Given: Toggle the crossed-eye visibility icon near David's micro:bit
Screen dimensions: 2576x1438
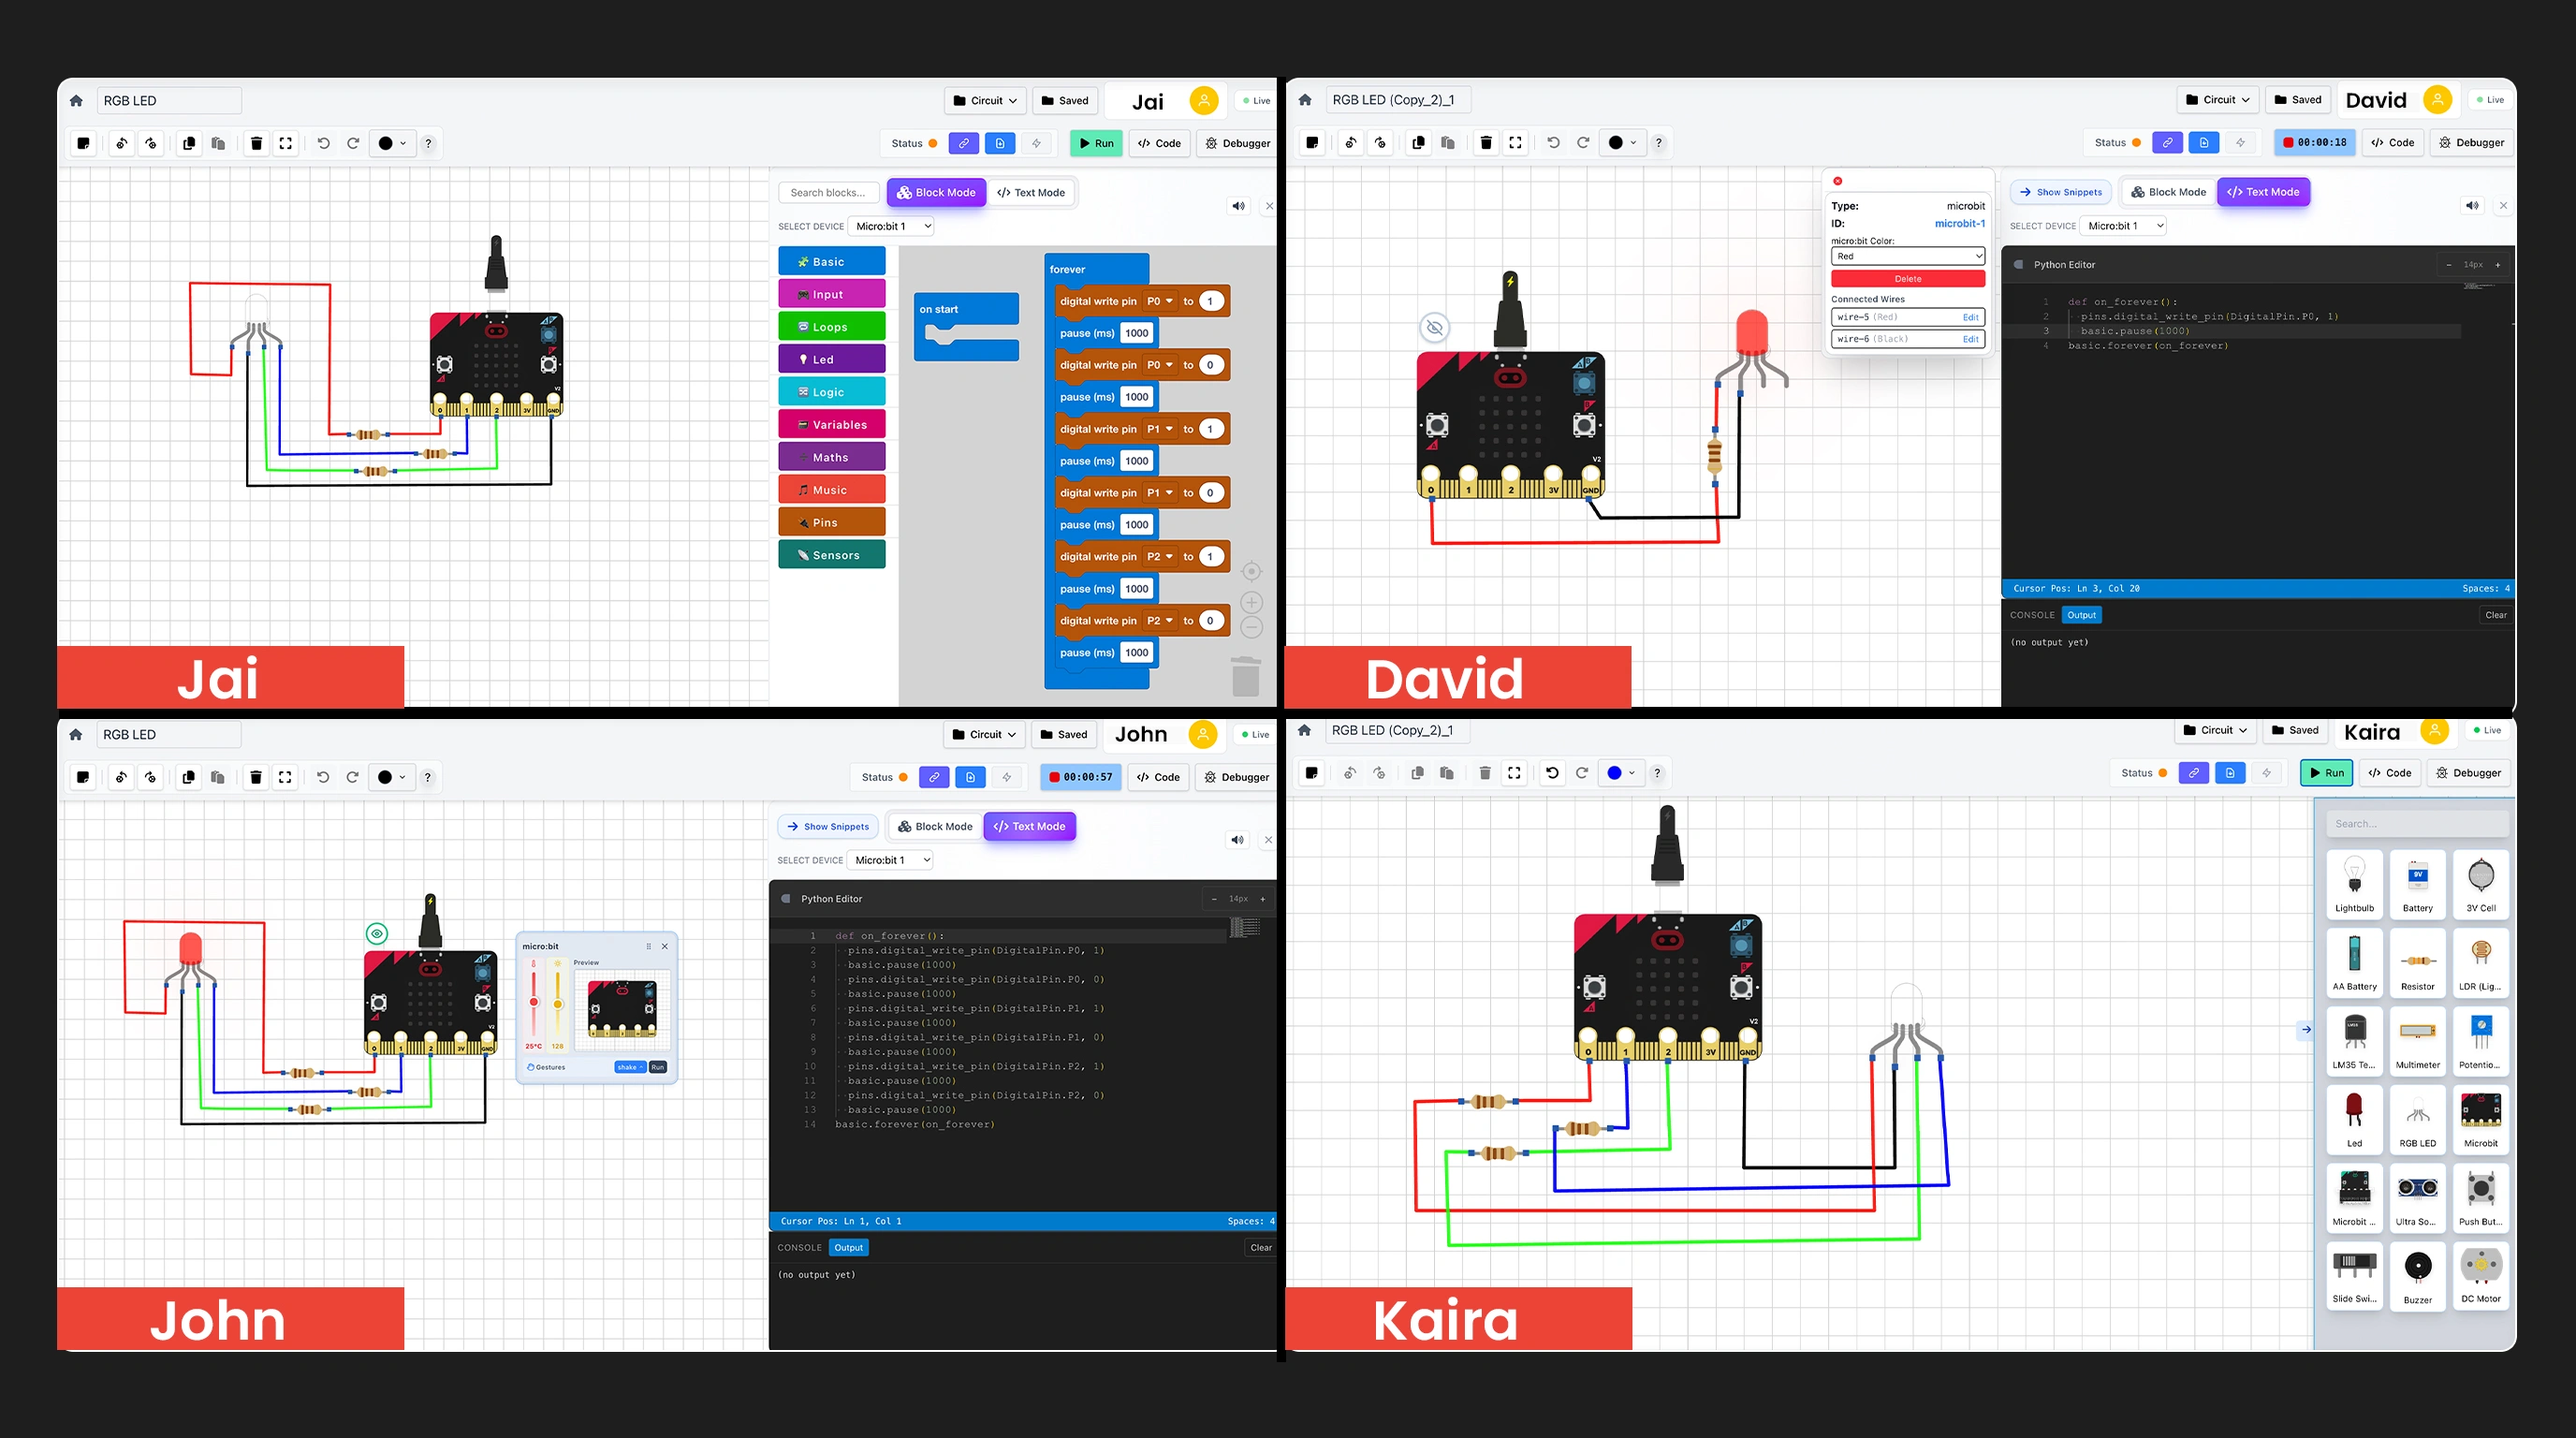Looking at the screenshot, I should tap(1434, 328).
